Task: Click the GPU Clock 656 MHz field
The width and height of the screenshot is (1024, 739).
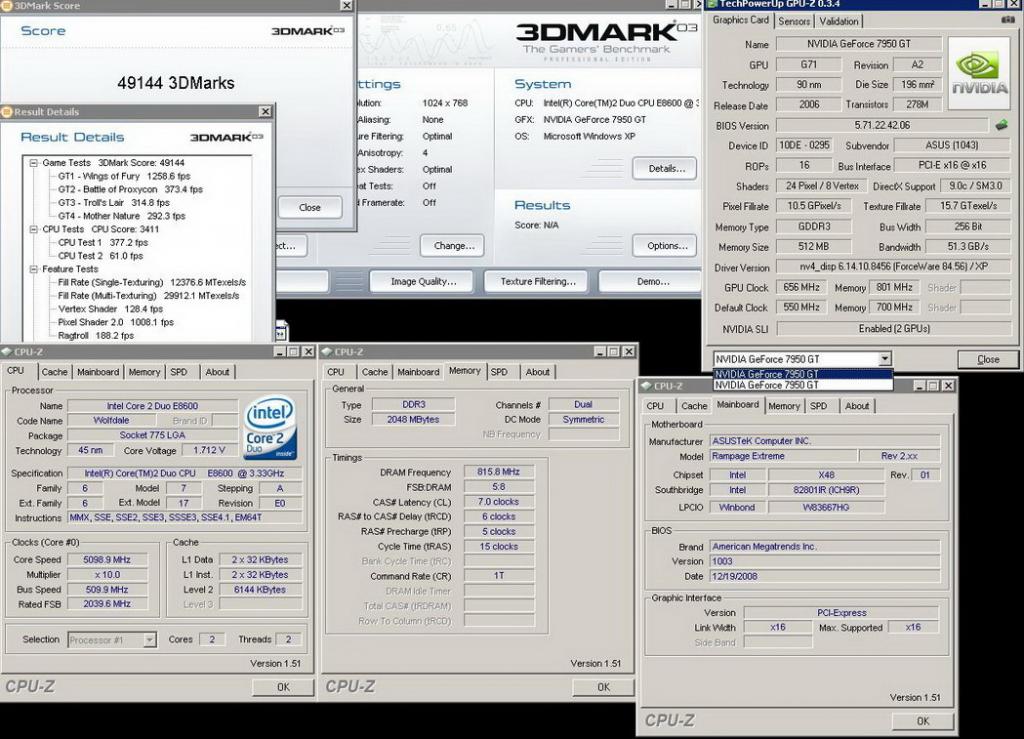Action: (801, 287)
